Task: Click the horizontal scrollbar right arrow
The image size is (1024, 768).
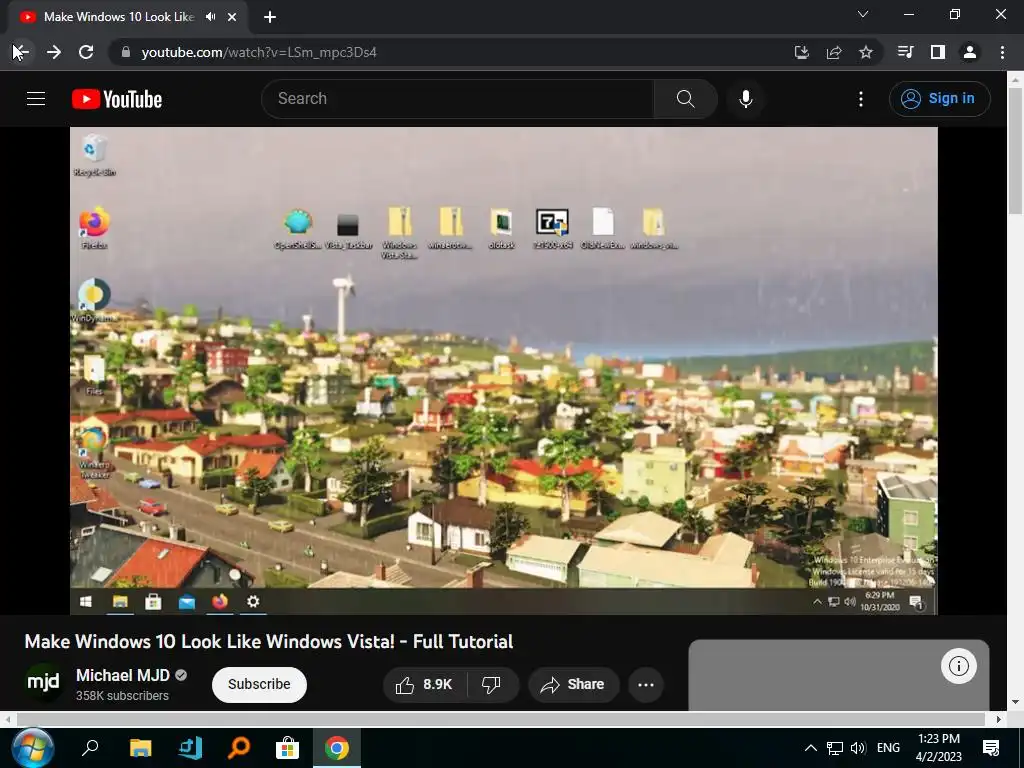Action: click(999, 719)
